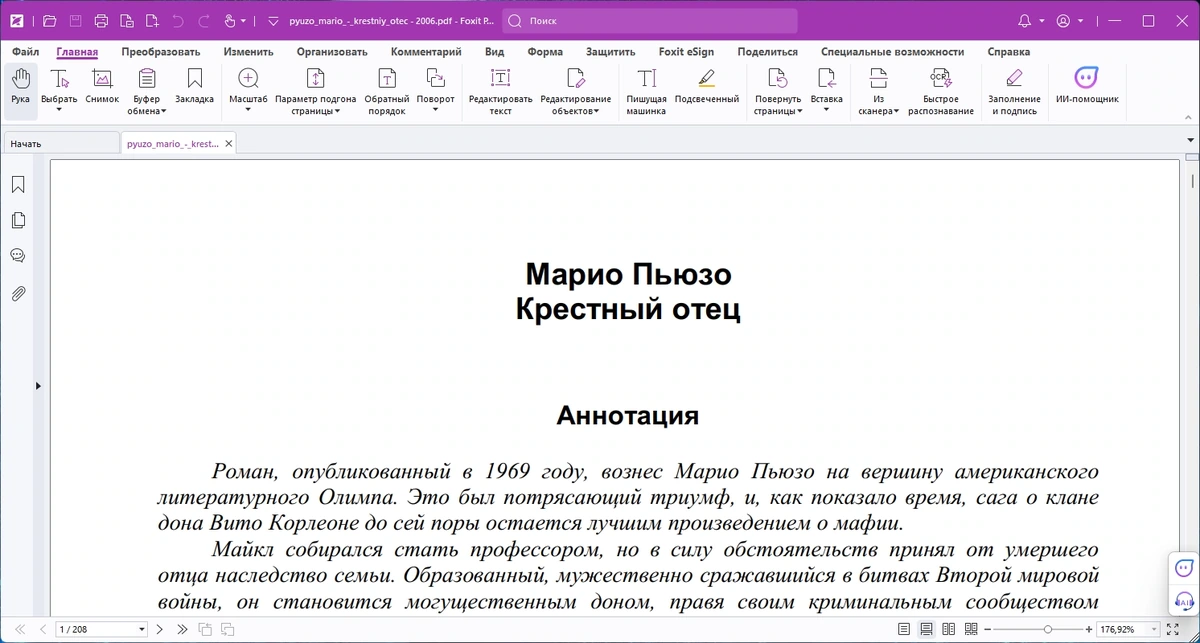
Task: Expand the Выбрать dropdown arrow
Action: 59,110
